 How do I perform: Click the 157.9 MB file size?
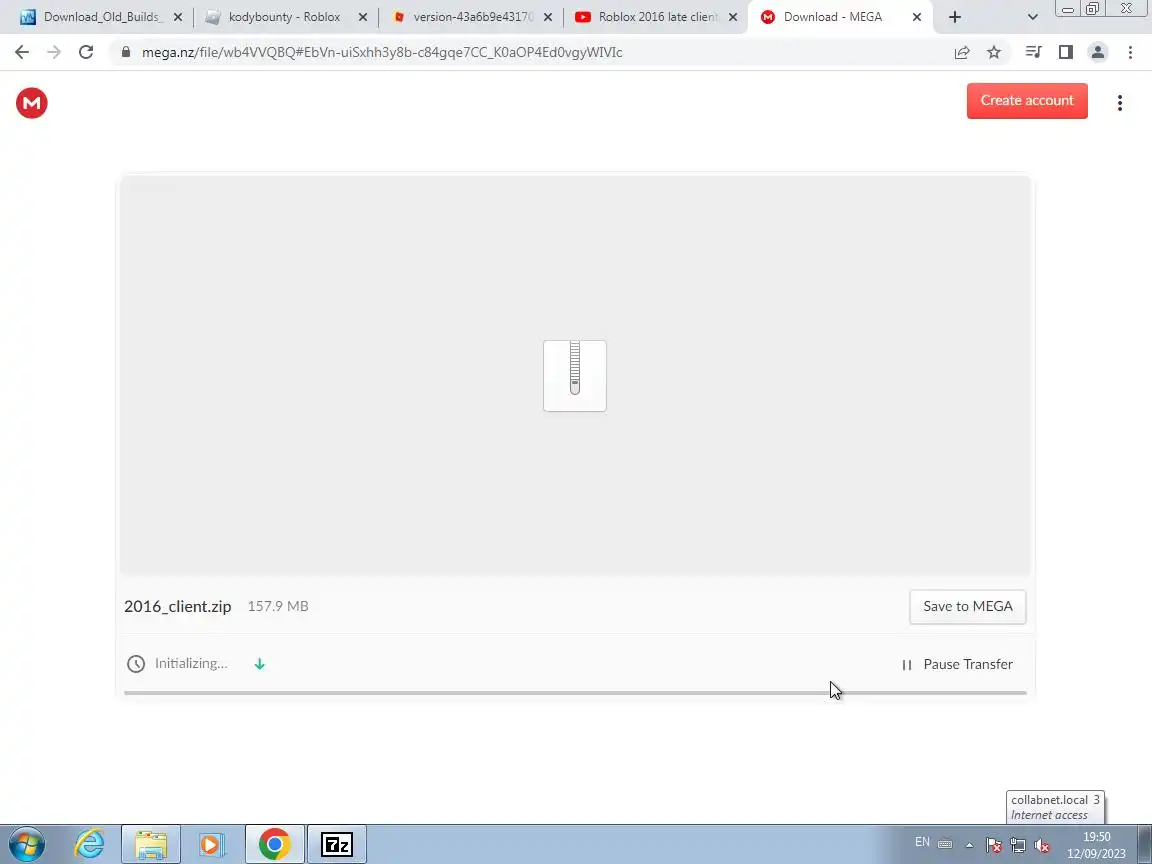[x=278, y=606]
